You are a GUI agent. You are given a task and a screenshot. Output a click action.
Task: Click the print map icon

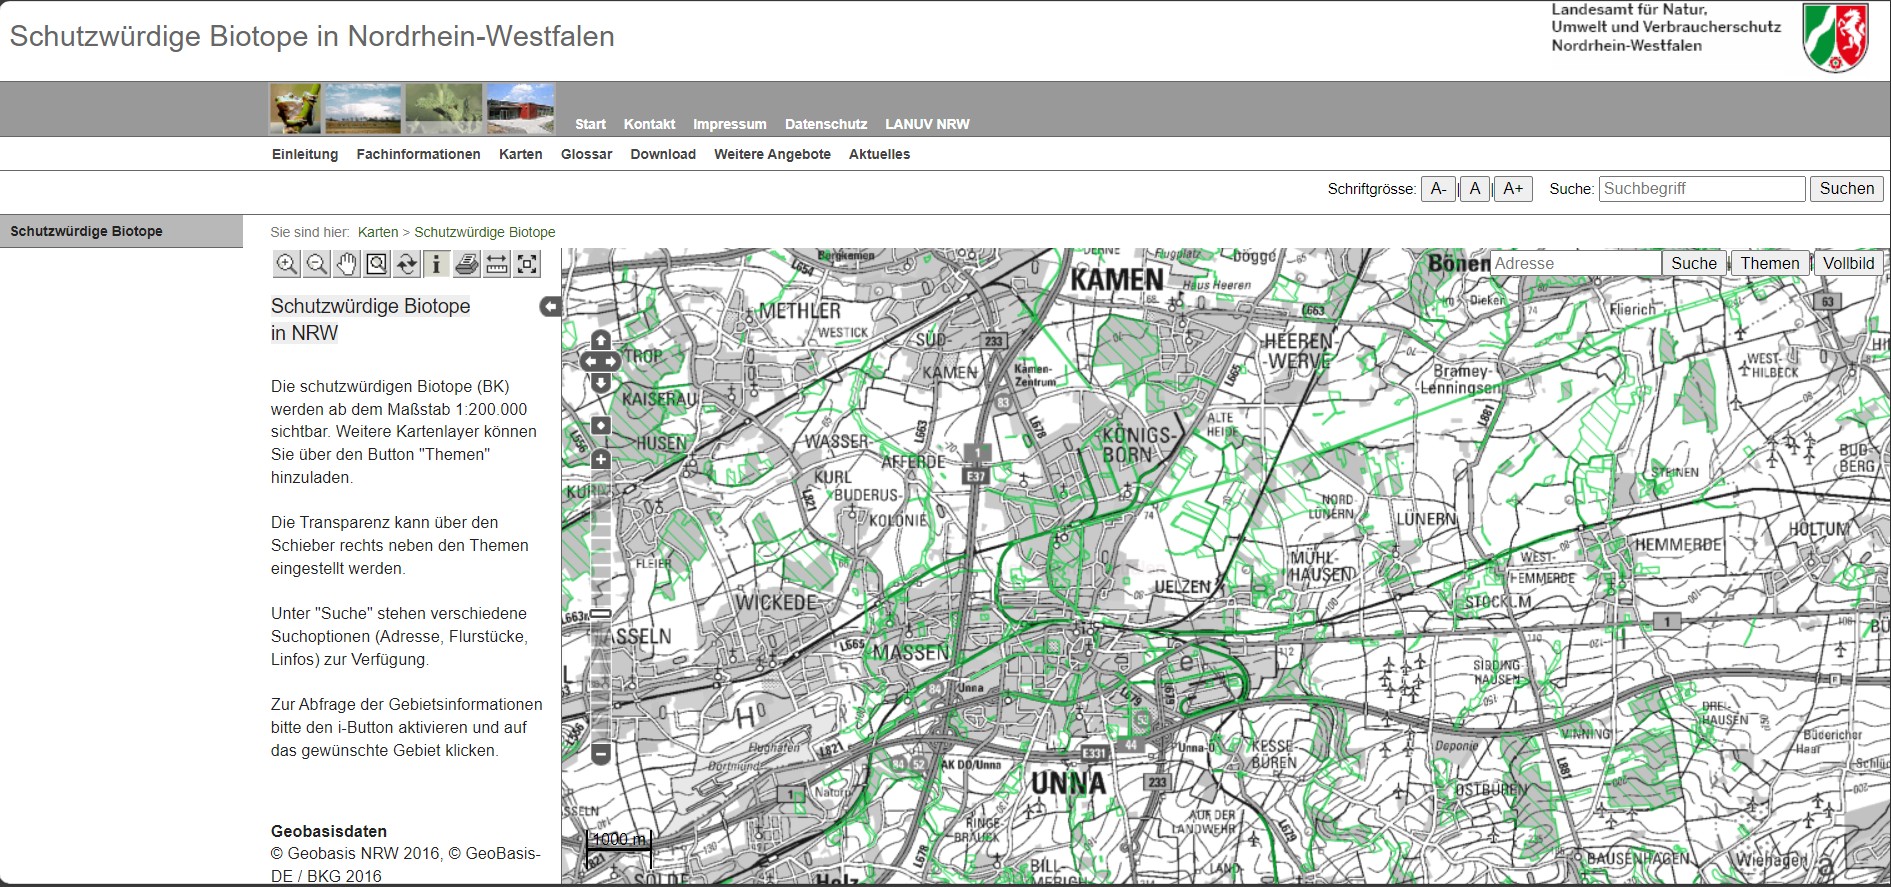coord(467,264)
